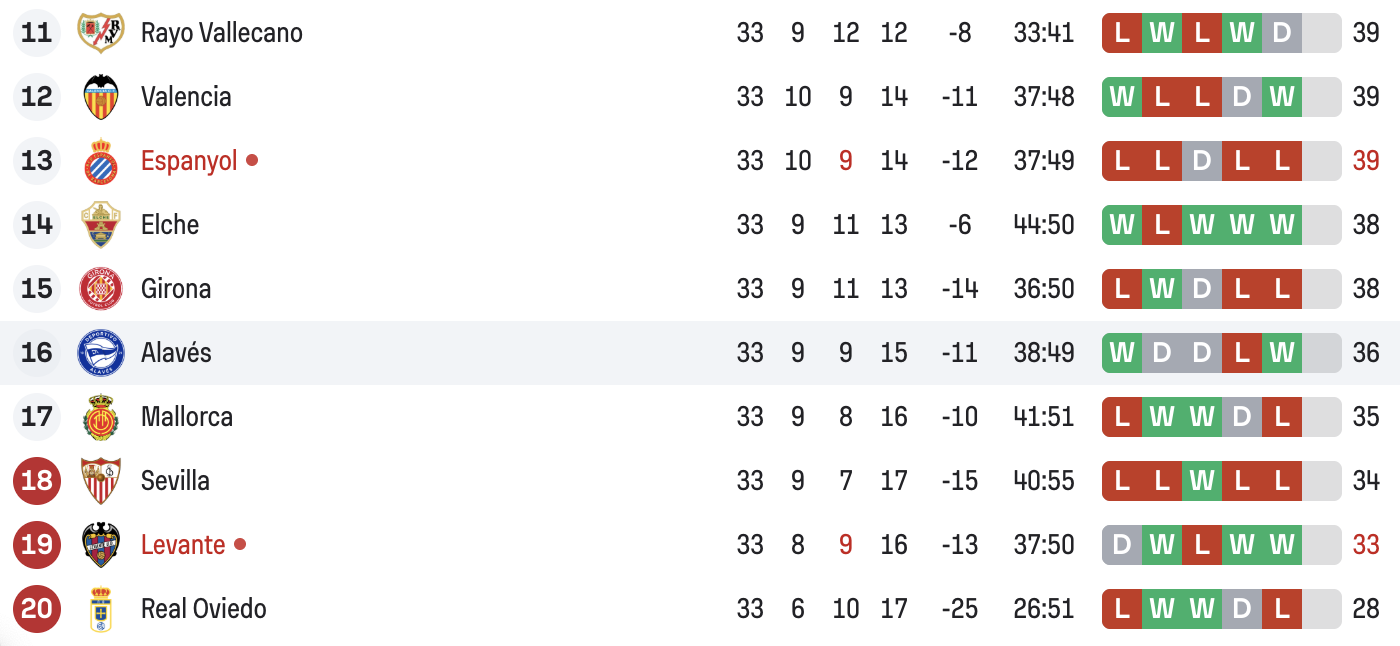Click the Mallorca club crest

click(x=101, y=417)
